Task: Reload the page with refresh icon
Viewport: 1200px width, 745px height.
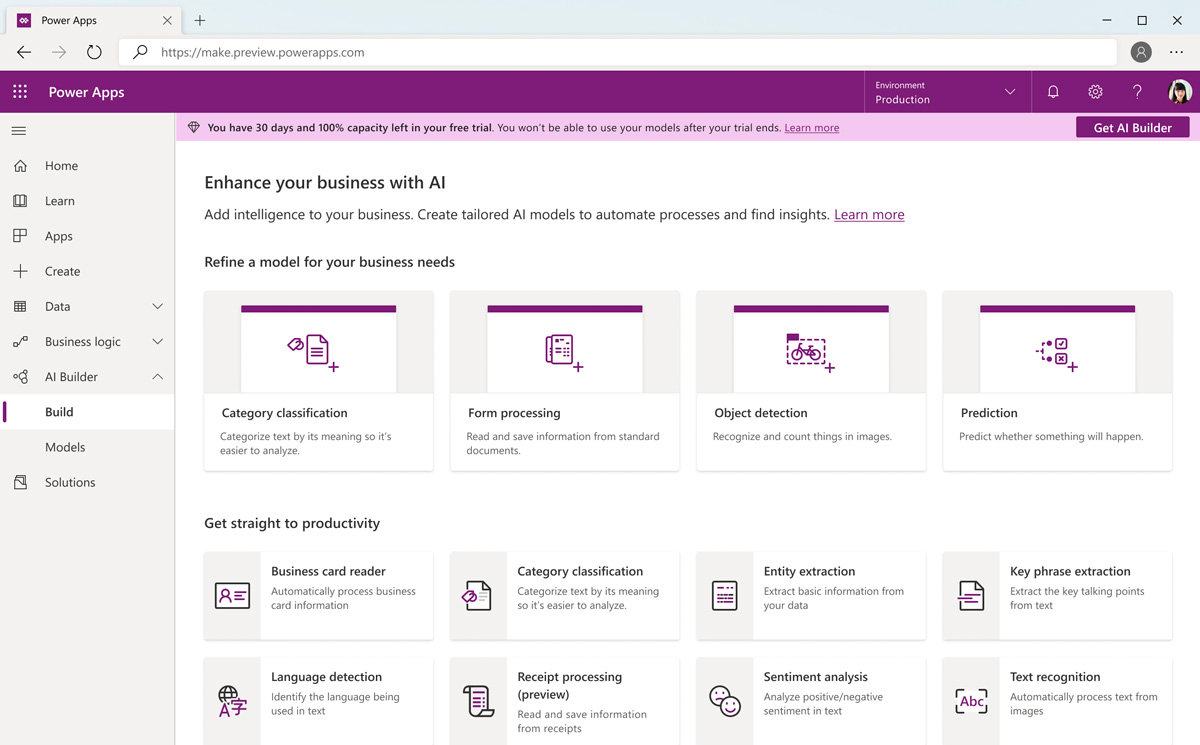Action: click(x=94, y=52)
